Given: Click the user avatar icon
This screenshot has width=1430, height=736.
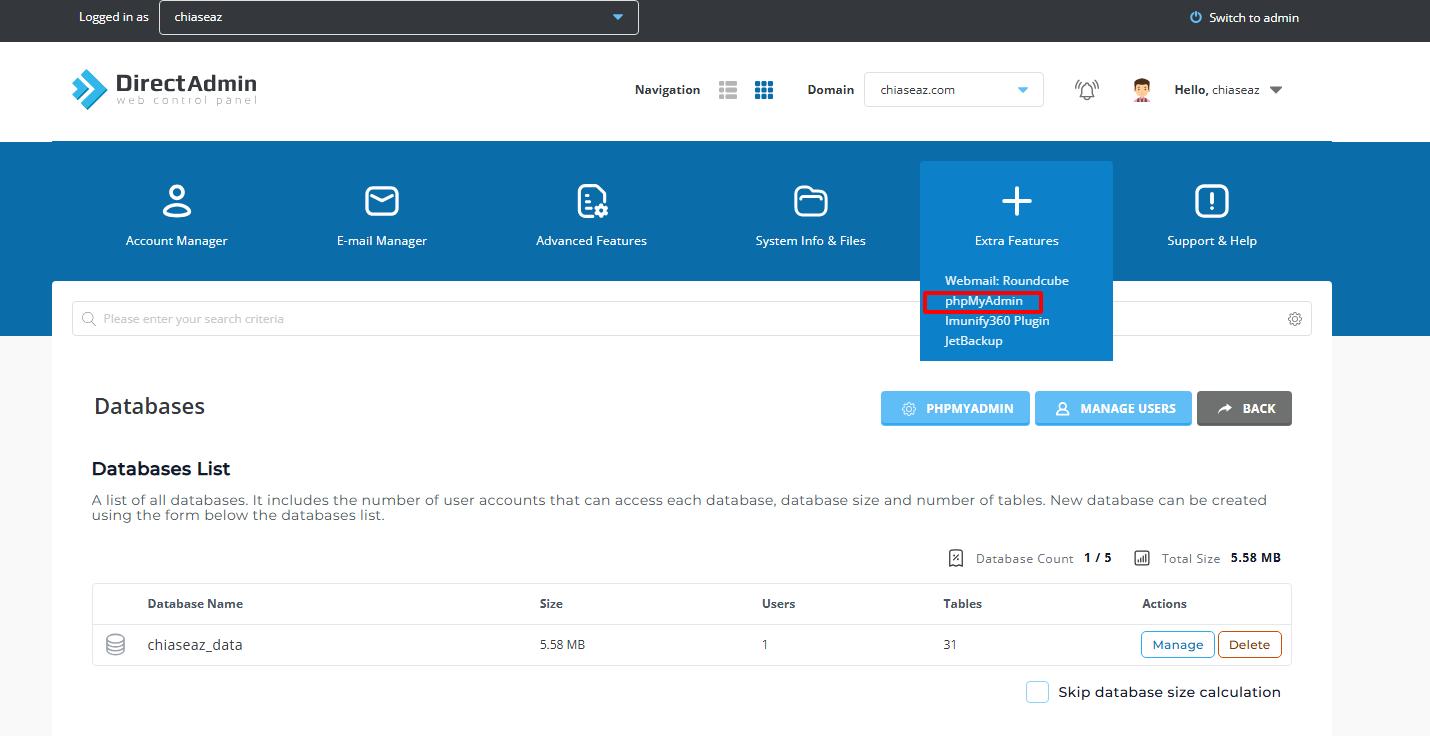Looking at the screenshot, I should tap(1142, 90).
